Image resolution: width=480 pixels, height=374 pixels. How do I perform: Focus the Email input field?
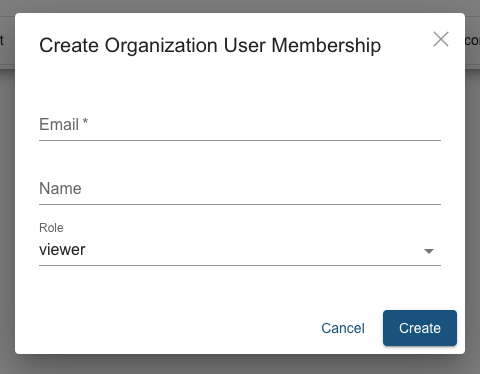(x=240, y=125)
